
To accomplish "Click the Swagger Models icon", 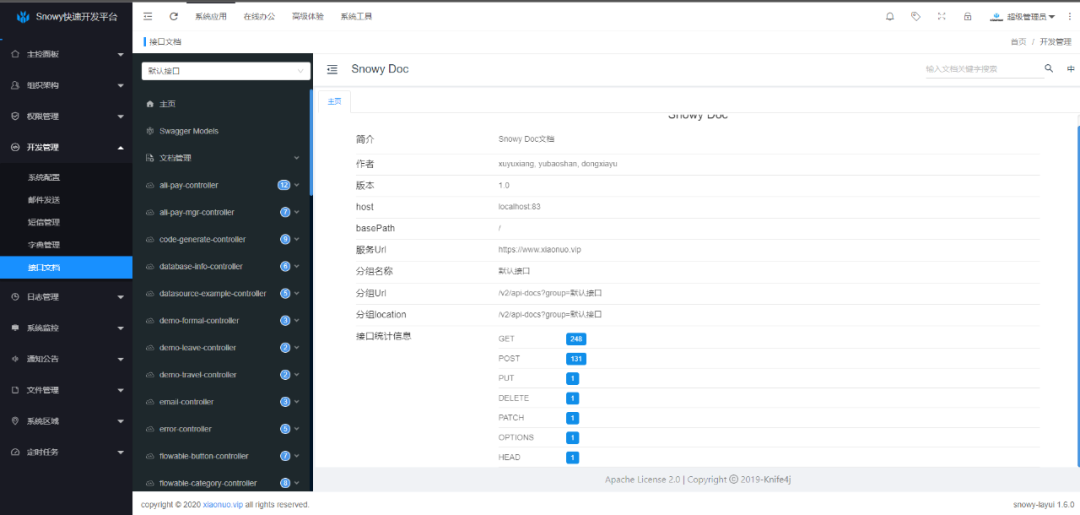I will (x=149, y=131).
